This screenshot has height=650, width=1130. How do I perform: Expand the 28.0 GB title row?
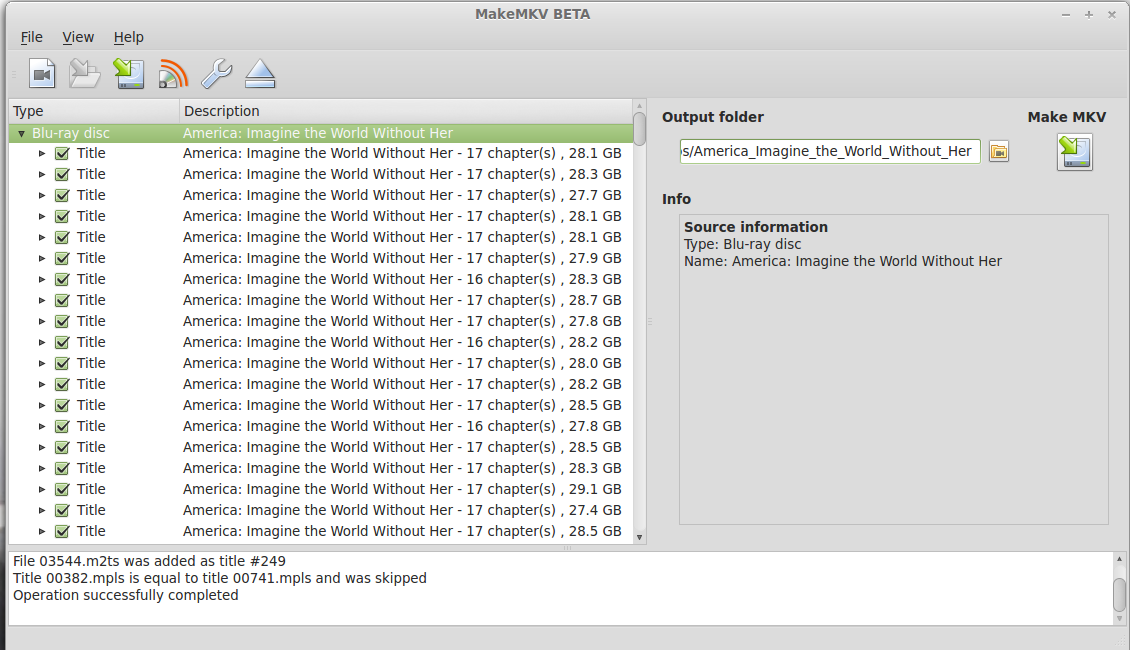click(x=42, y=363)
